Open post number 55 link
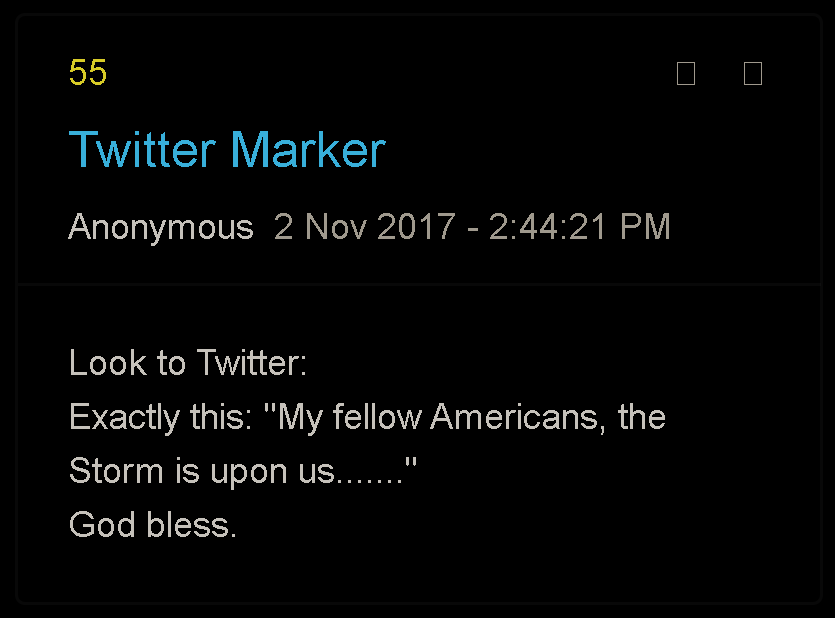 point(88,73)
